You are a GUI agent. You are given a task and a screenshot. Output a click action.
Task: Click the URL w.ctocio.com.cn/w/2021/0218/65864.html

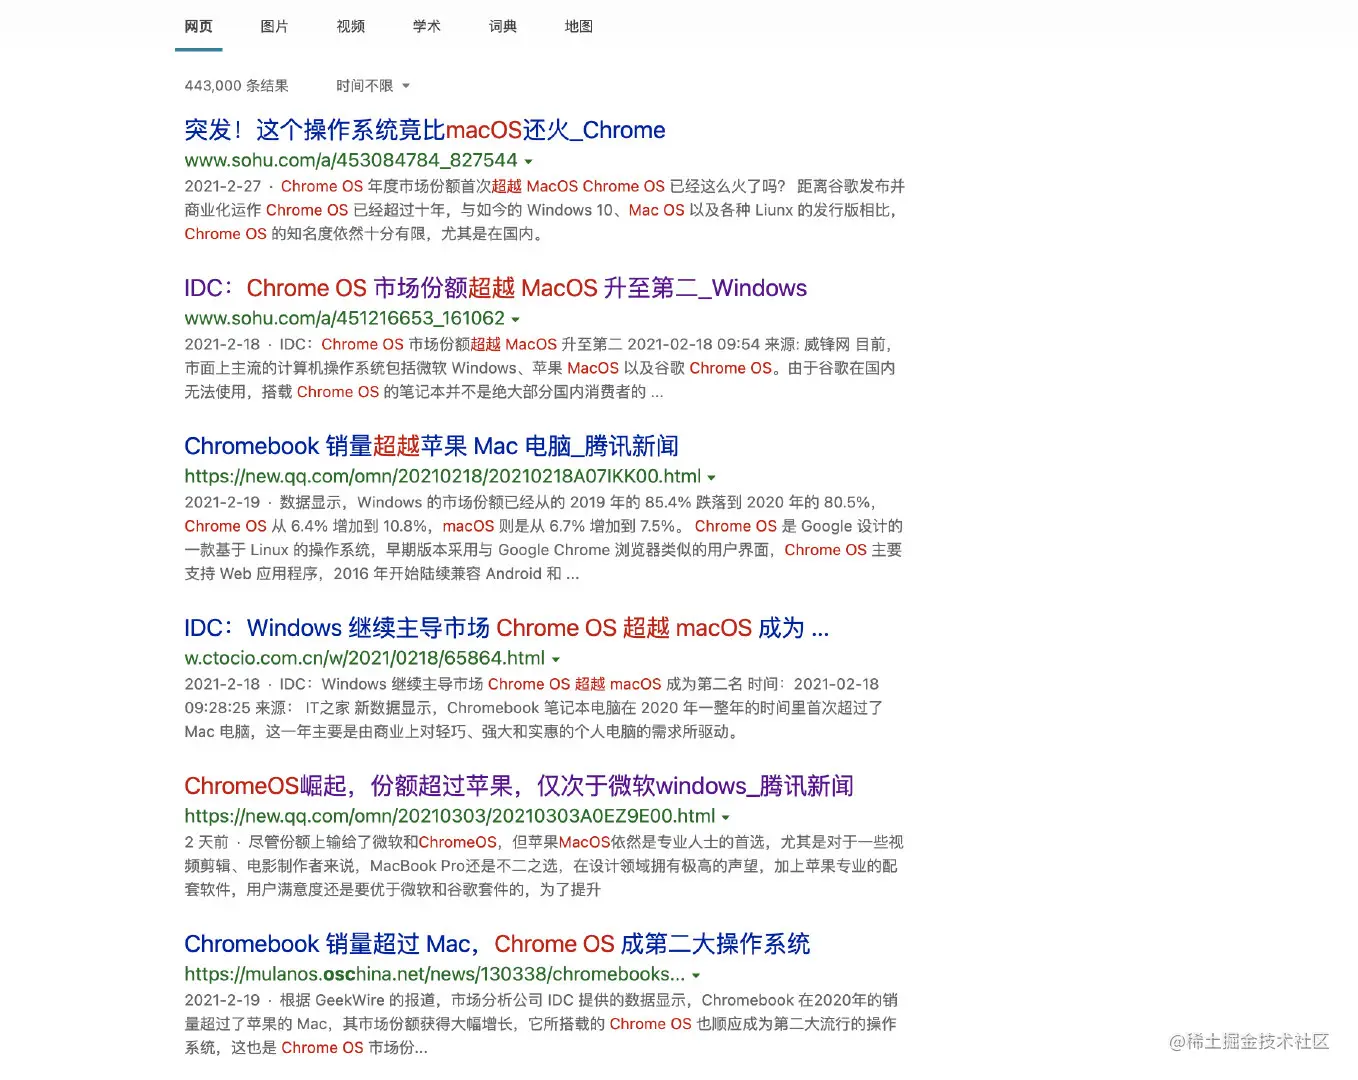[x=365, y=658]
